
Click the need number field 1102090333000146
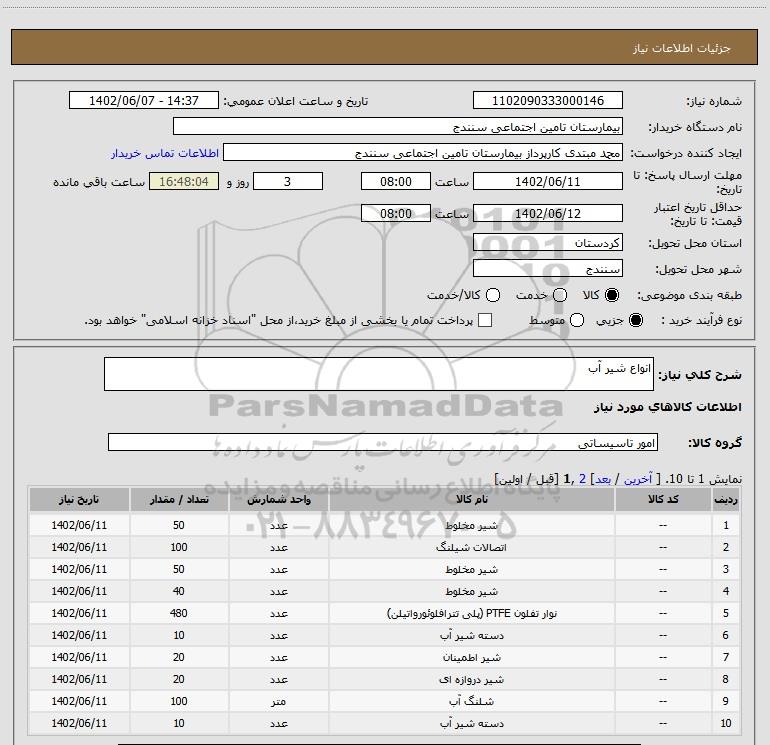548,101
